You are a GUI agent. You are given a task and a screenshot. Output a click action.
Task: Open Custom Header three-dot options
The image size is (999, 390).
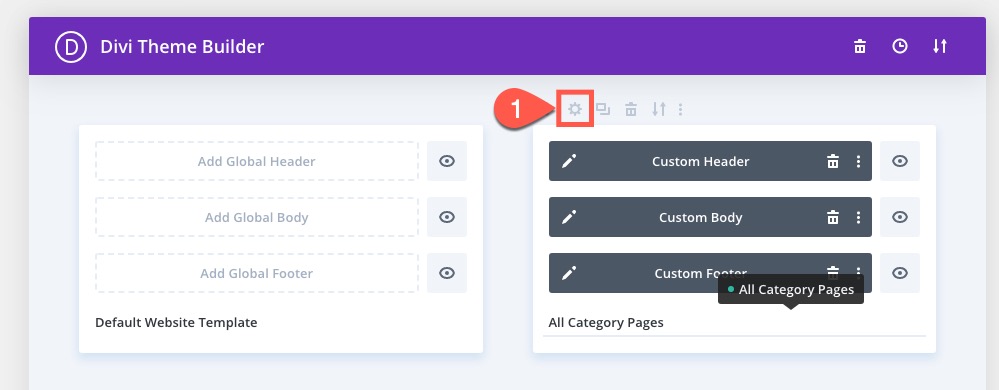858,161
